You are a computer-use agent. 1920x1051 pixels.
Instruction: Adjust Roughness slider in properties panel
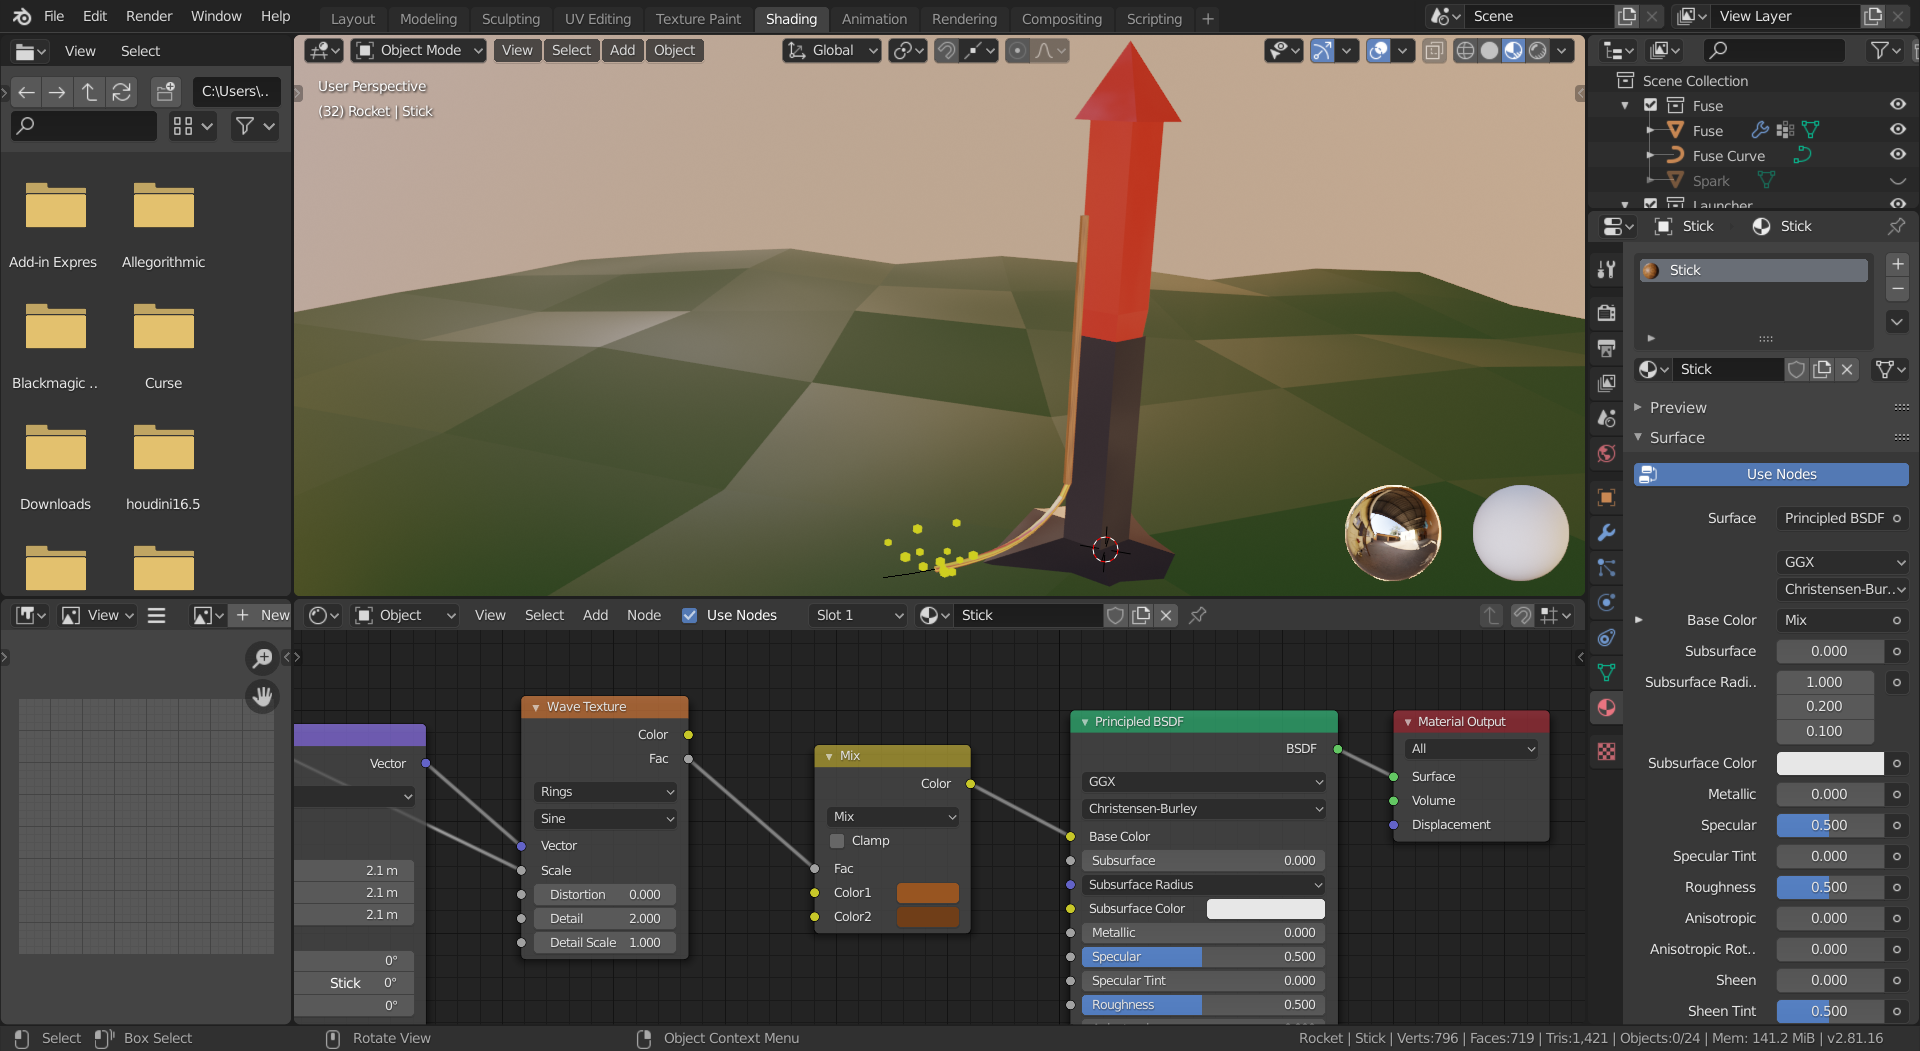(1829, 887)
